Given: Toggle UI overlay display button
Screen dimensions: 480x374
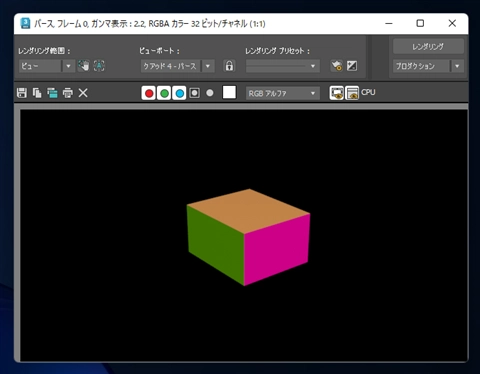Looking at the screenshot, I should (x=337, y=93).
